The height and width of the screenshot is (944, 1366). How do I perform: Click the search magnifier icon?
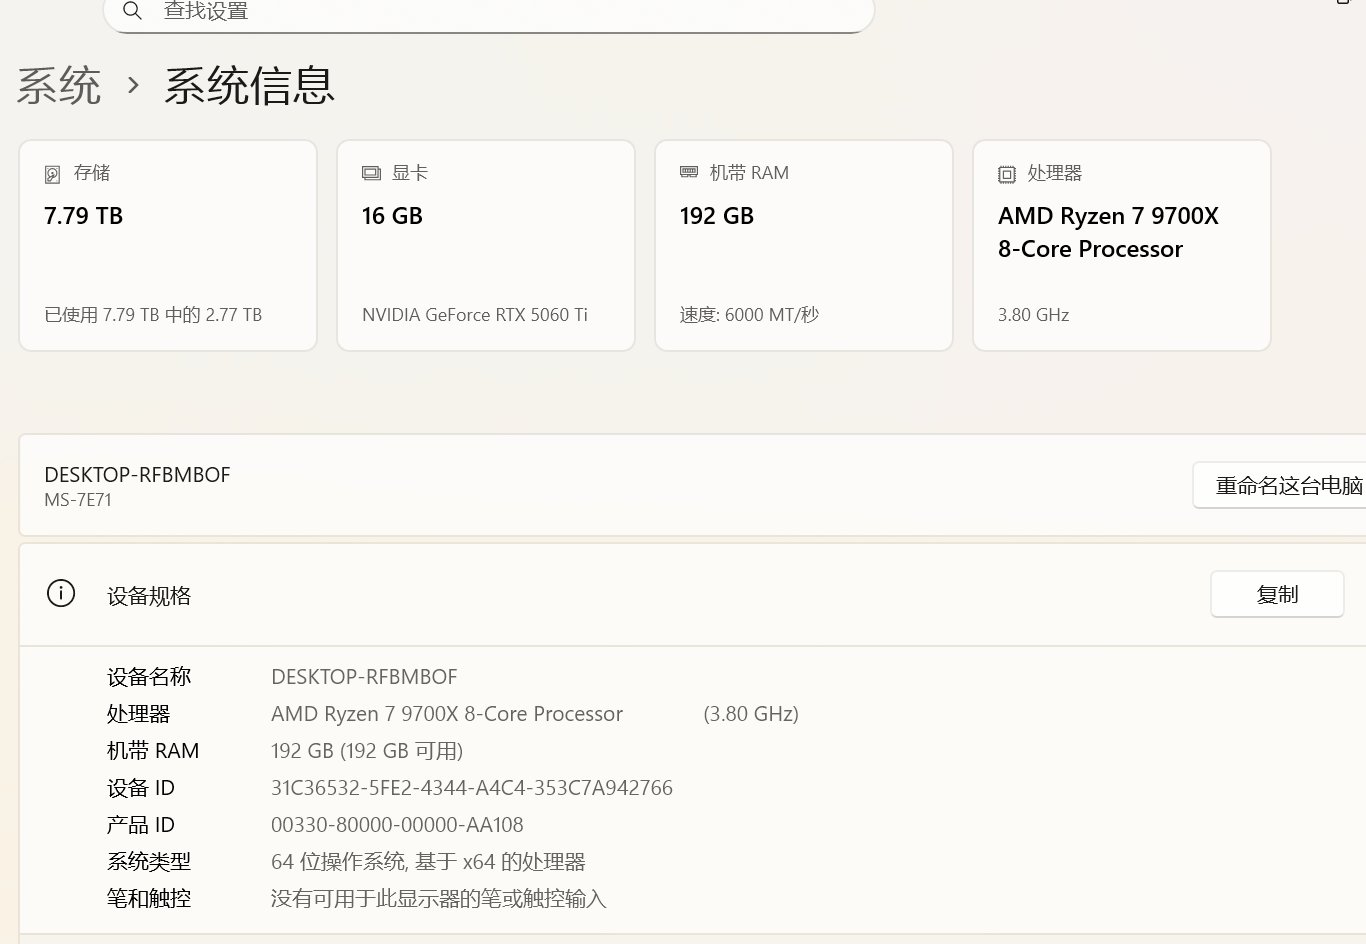click(132, 11)
